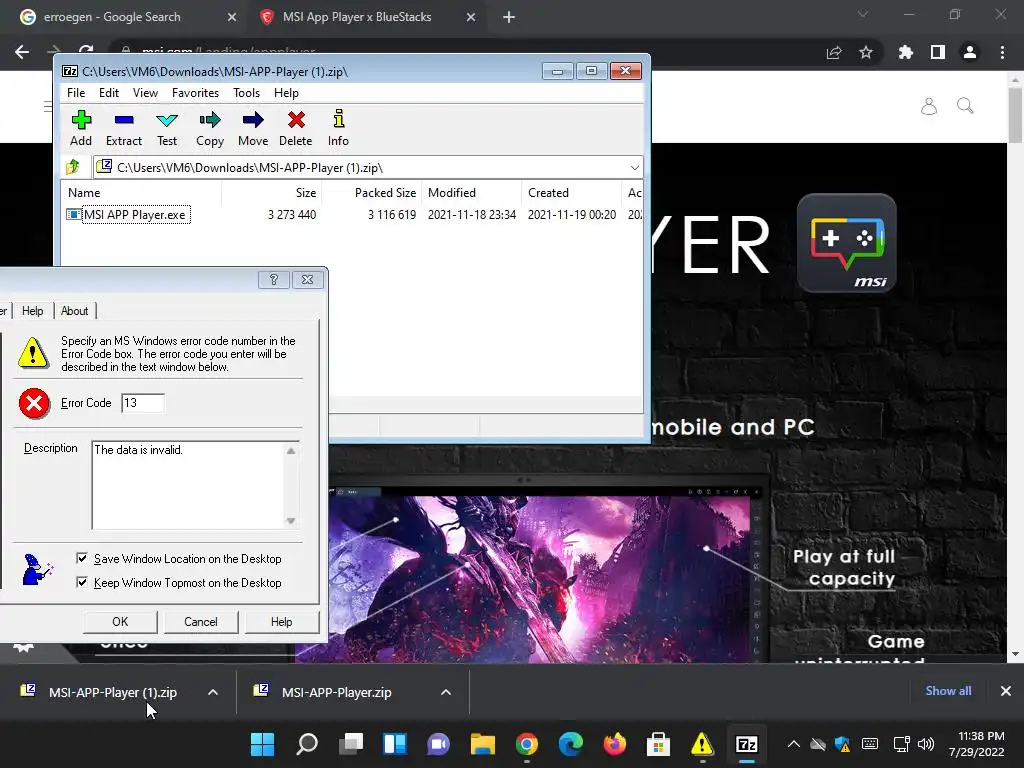
Task: Open the Help menu in 7-Zip
Action: 286,93
